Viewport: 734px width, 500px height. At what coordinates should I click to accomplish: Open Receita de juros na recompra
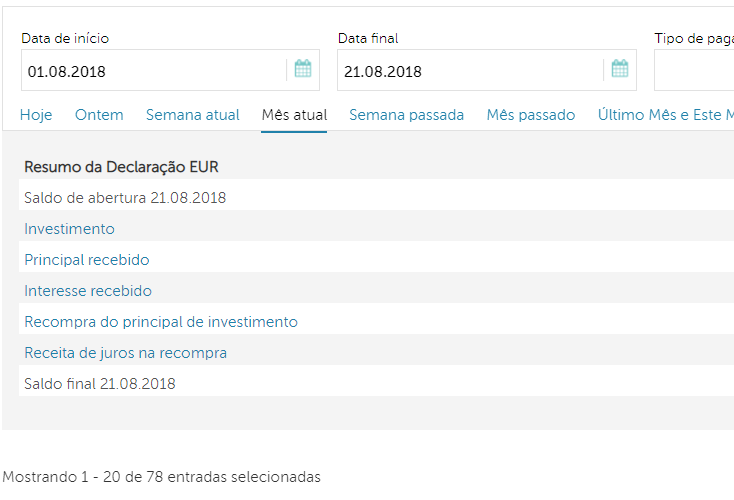point(125,353)
